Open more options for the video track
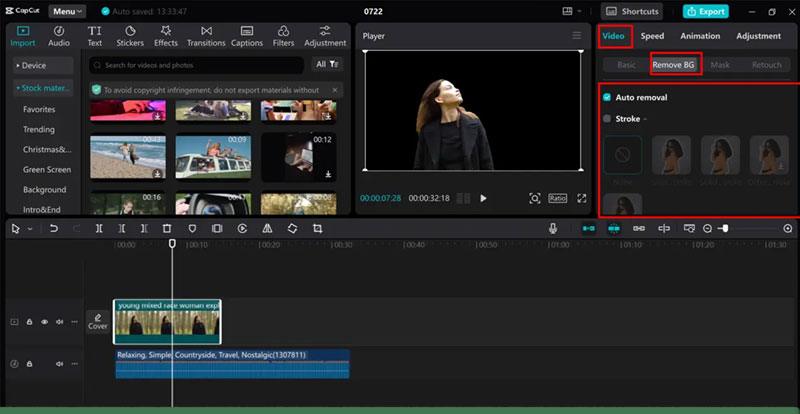800x414 pixels. point(75,322)
